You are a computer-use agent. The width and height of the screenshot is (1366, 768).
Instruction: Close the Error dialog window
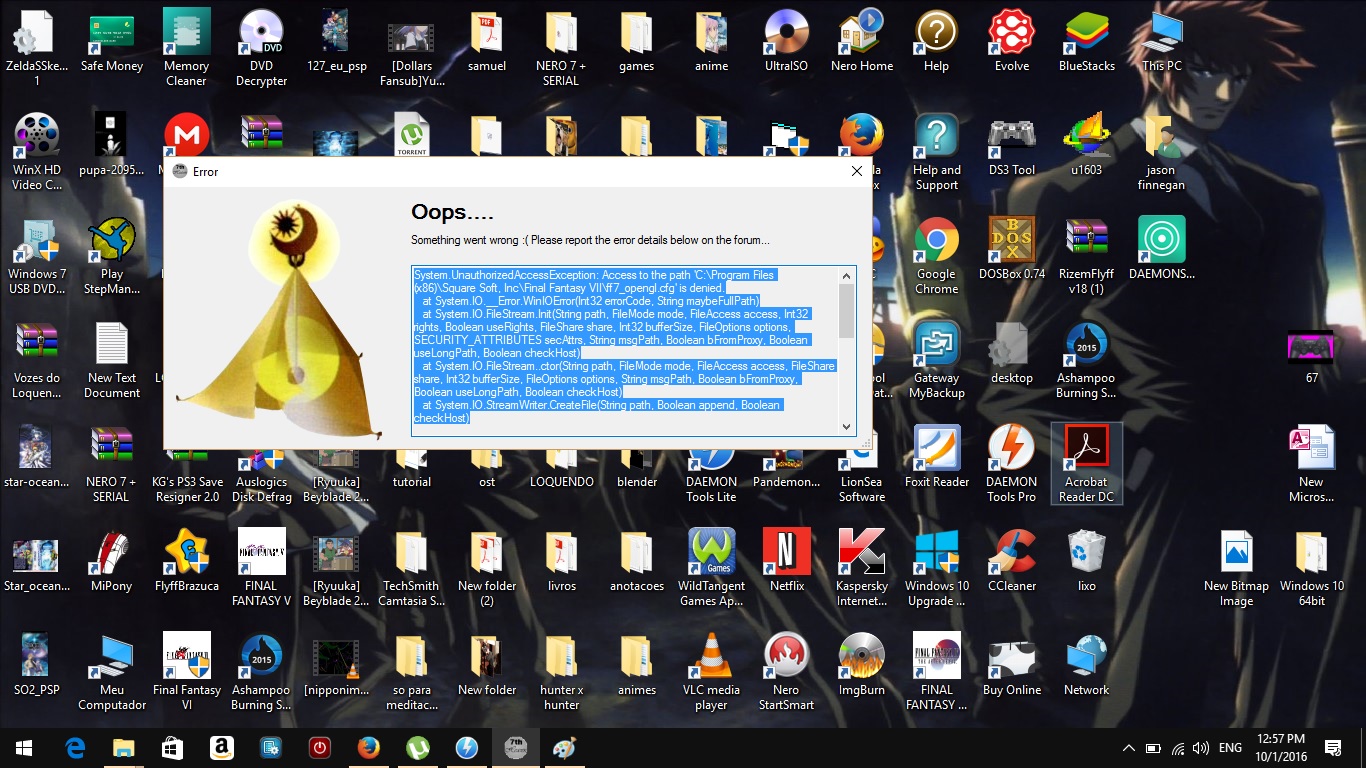(856, 171)
